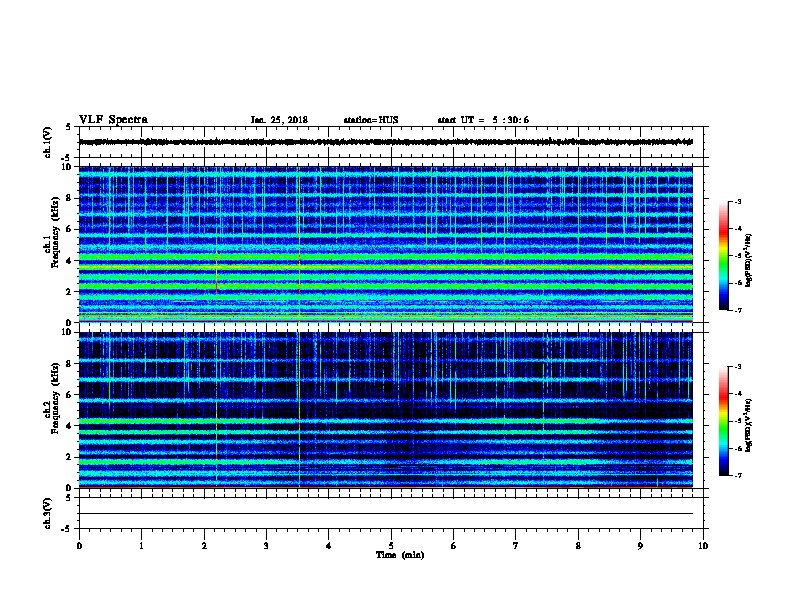
Task: Click the "-5" tick on ch.3(V) axis
Action: point(67,529)
